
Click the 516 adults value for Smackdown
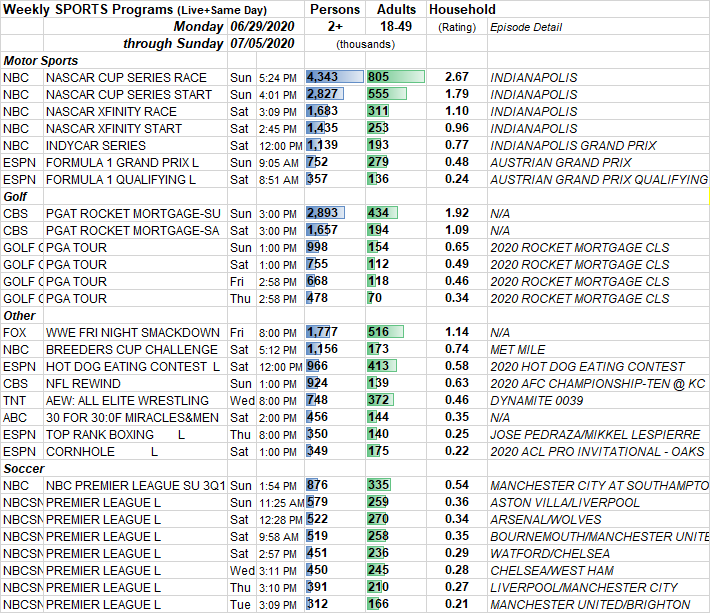point(379,332)
